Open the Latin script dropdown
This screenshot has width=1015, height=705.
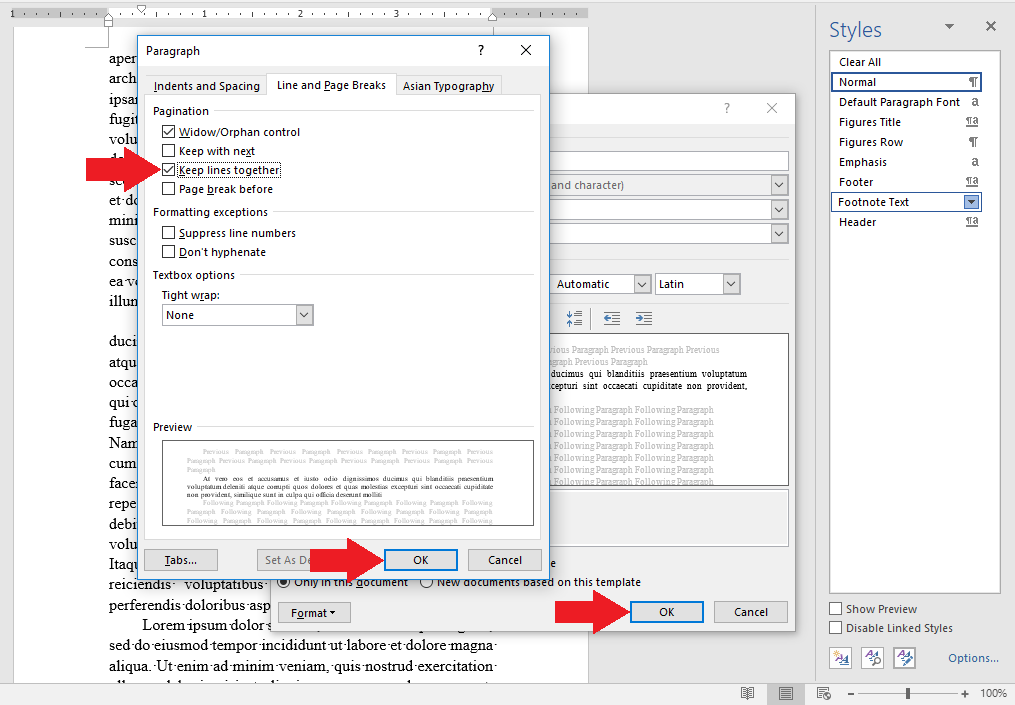(731, 284)
